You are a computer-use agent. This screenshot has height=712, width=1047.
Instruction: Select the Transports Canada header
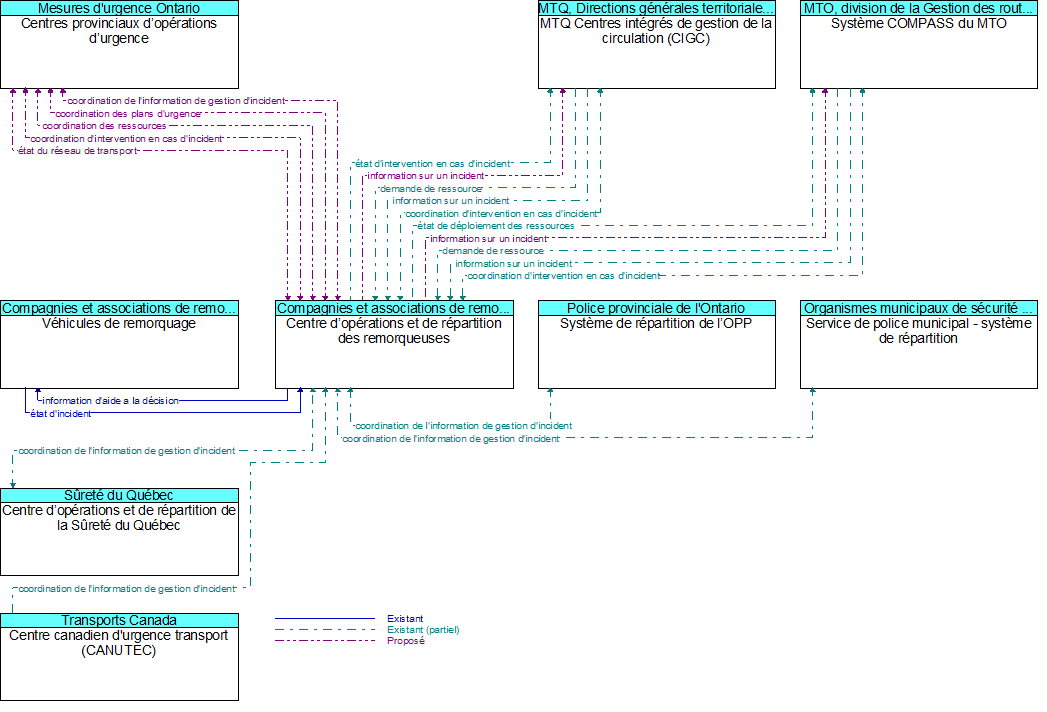coord(119,620)
